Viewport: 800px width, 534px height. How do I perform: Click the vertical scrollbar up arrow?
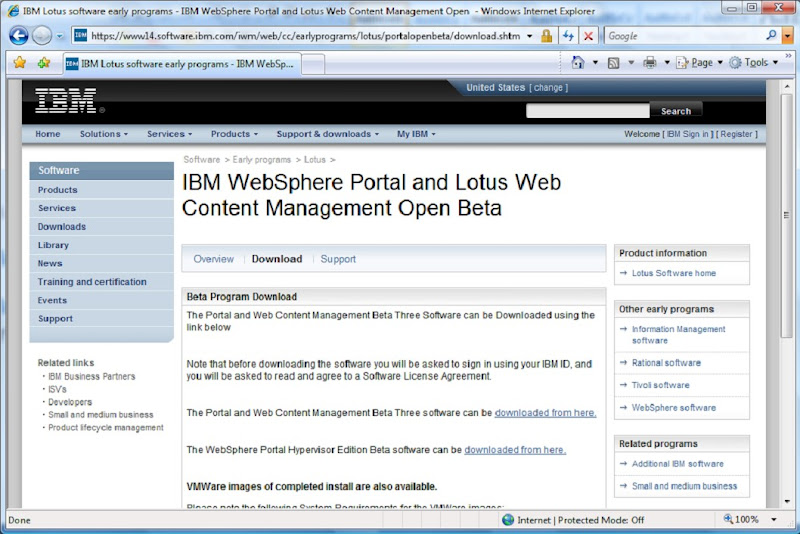(x=787, y=87)
